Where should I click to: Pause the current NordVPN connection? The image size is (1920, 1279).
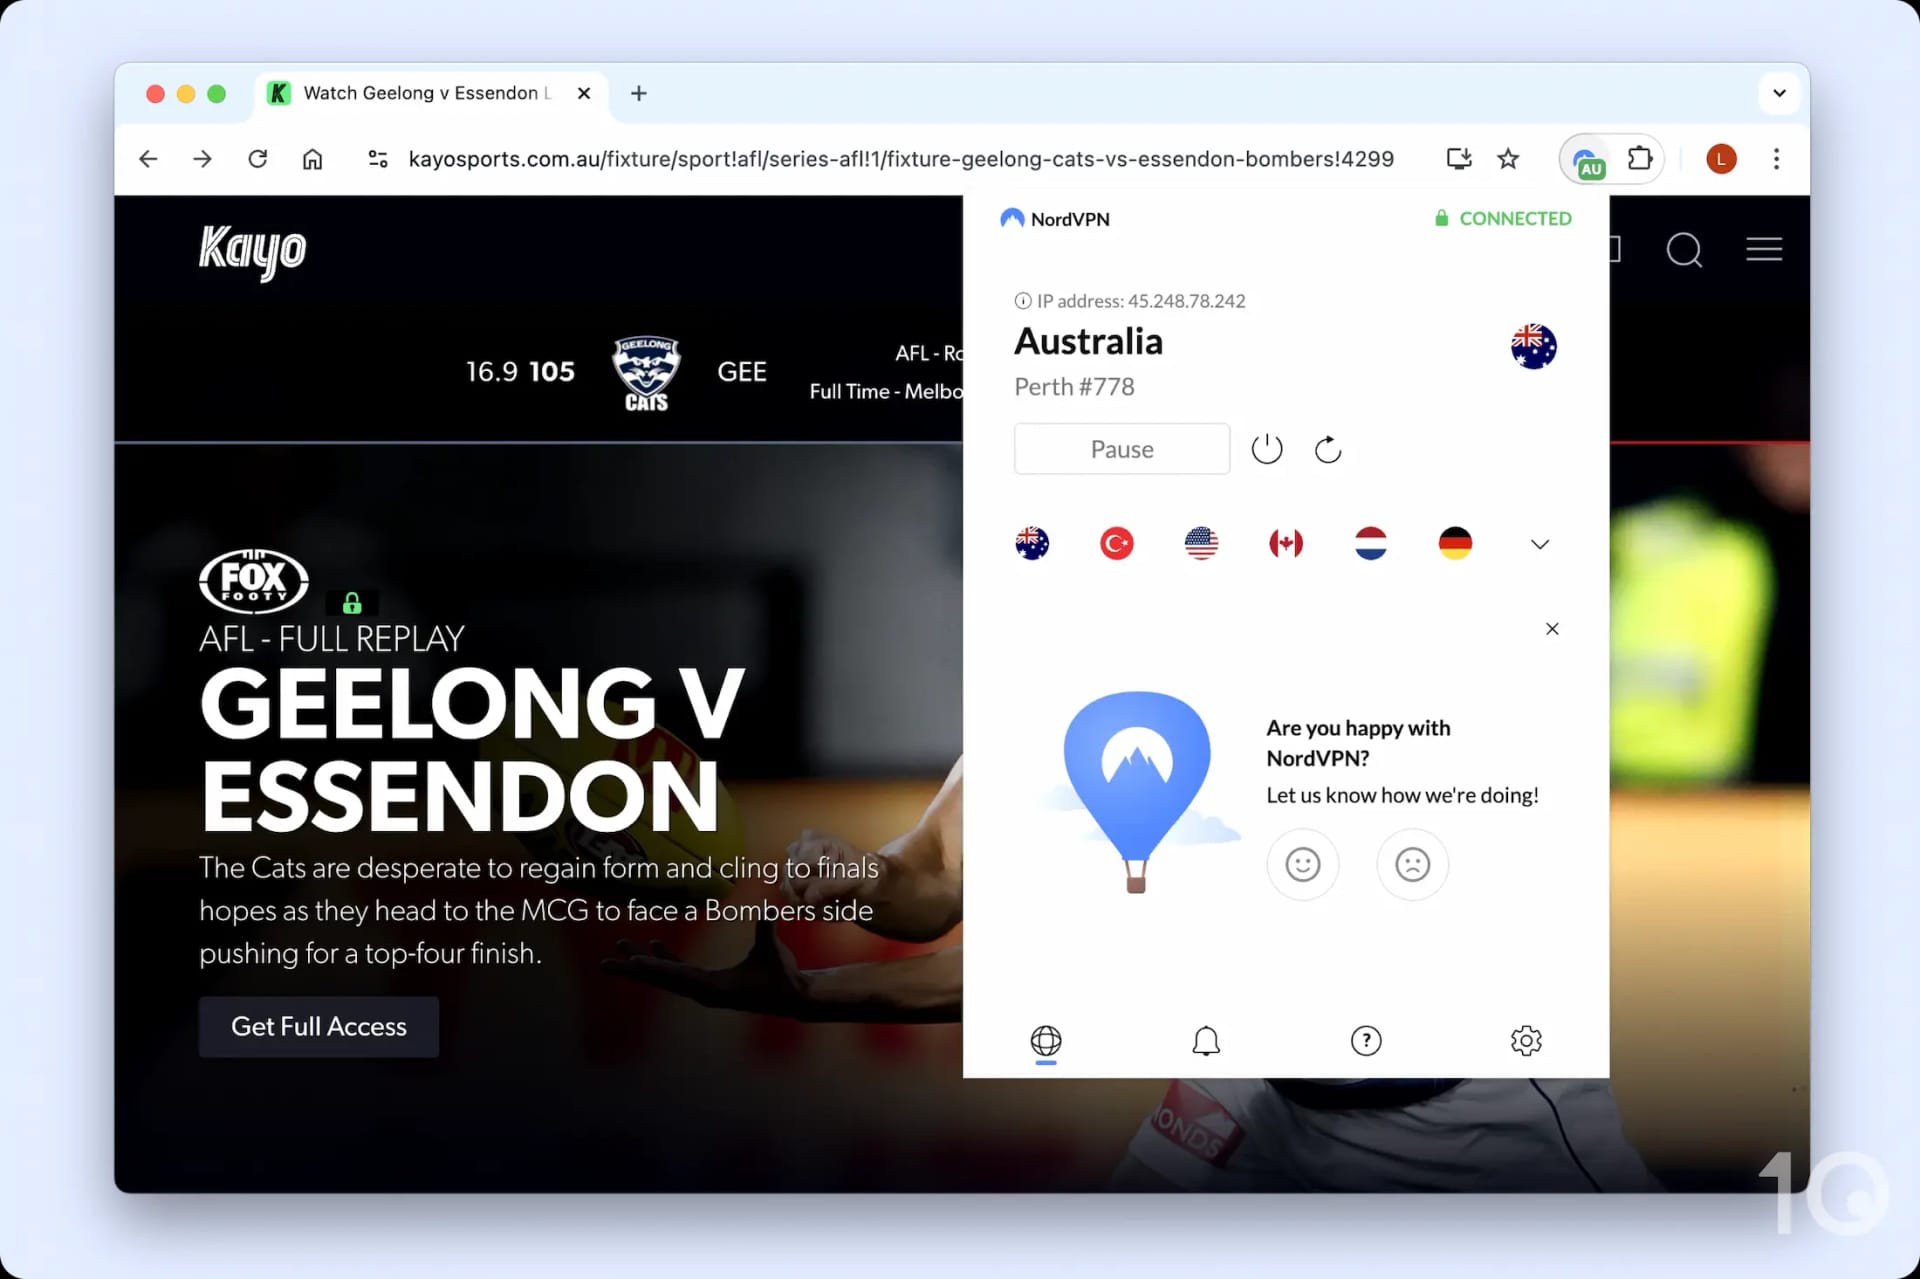click(x=1122, y=448)
